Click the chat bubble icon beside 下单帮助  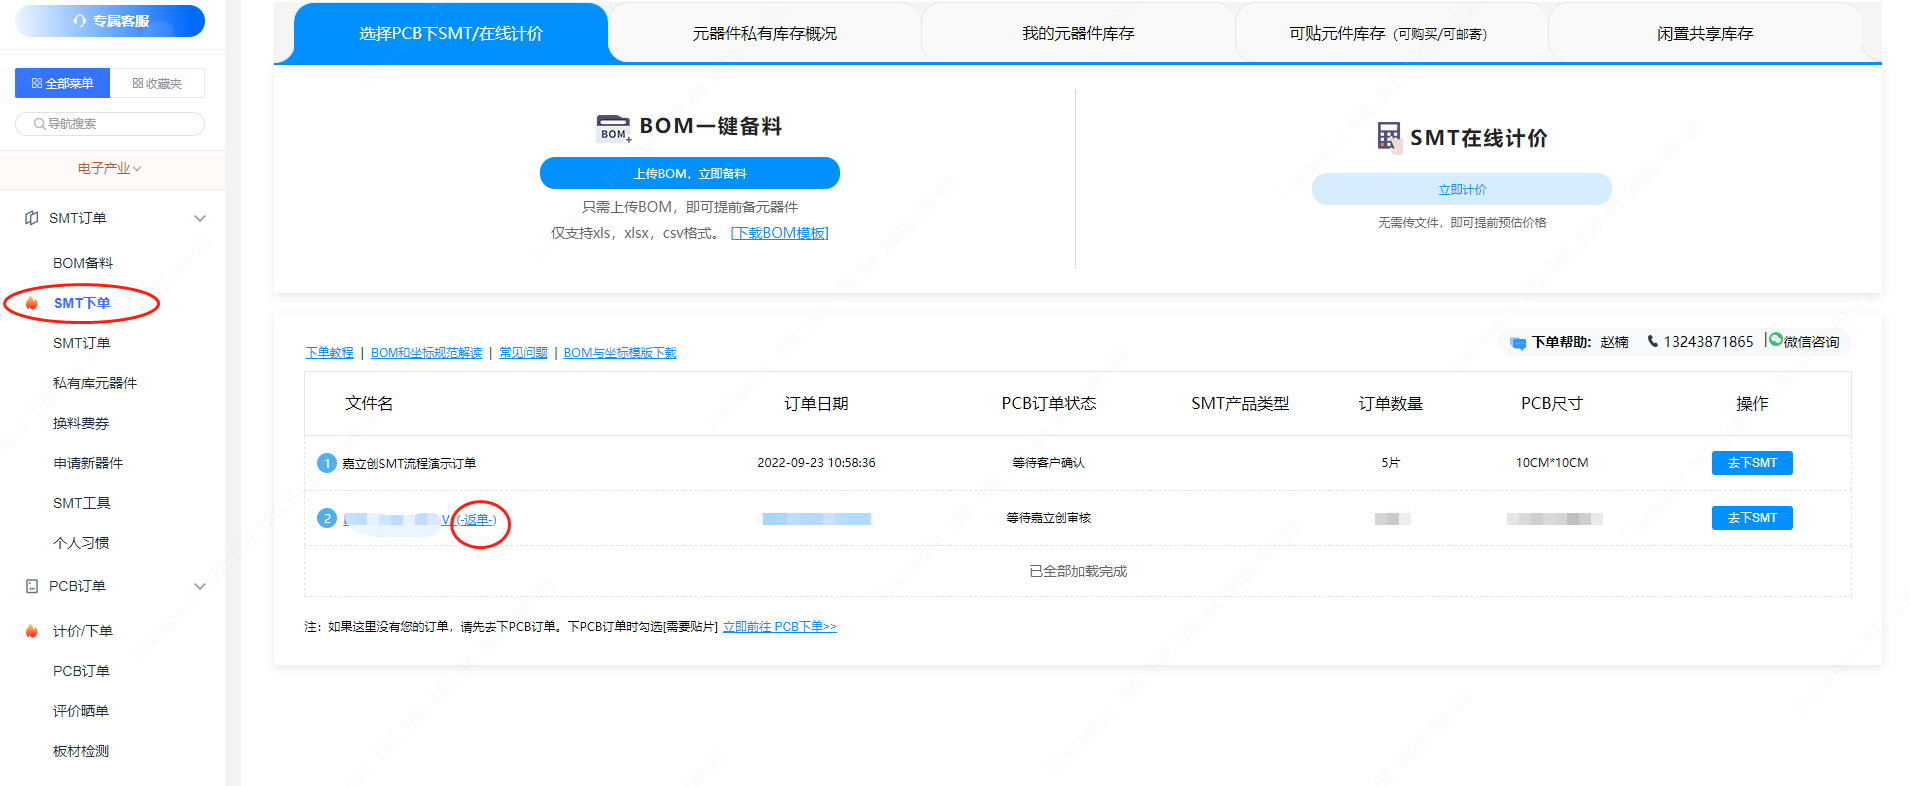click(x=1518, y=343)
